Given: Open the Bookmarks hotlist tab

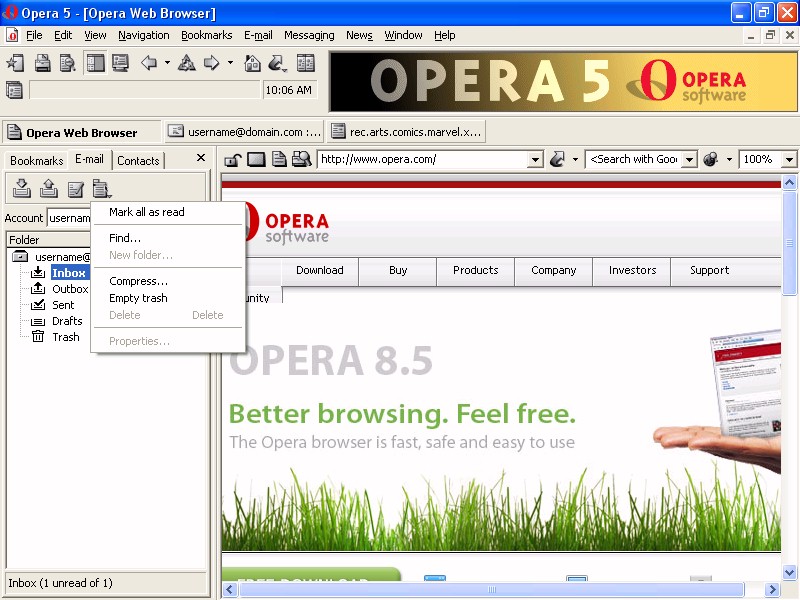Looking at the screenshot, I should click(x=36, y=161).
